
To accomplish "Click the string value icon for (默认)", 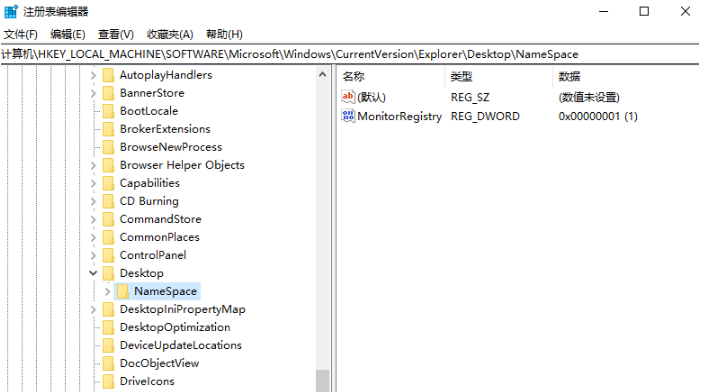I will point(348,97).
